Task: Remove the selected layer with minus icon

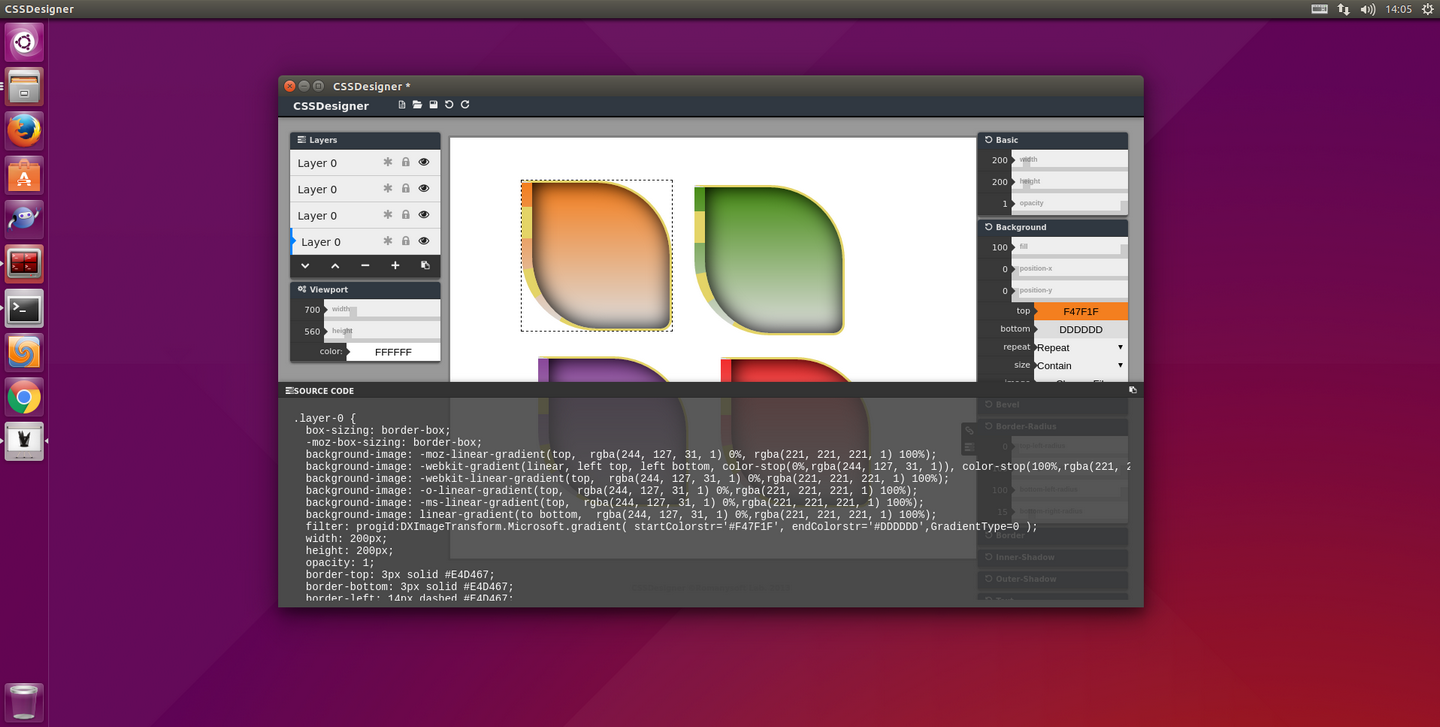Action: coord(365,266)
